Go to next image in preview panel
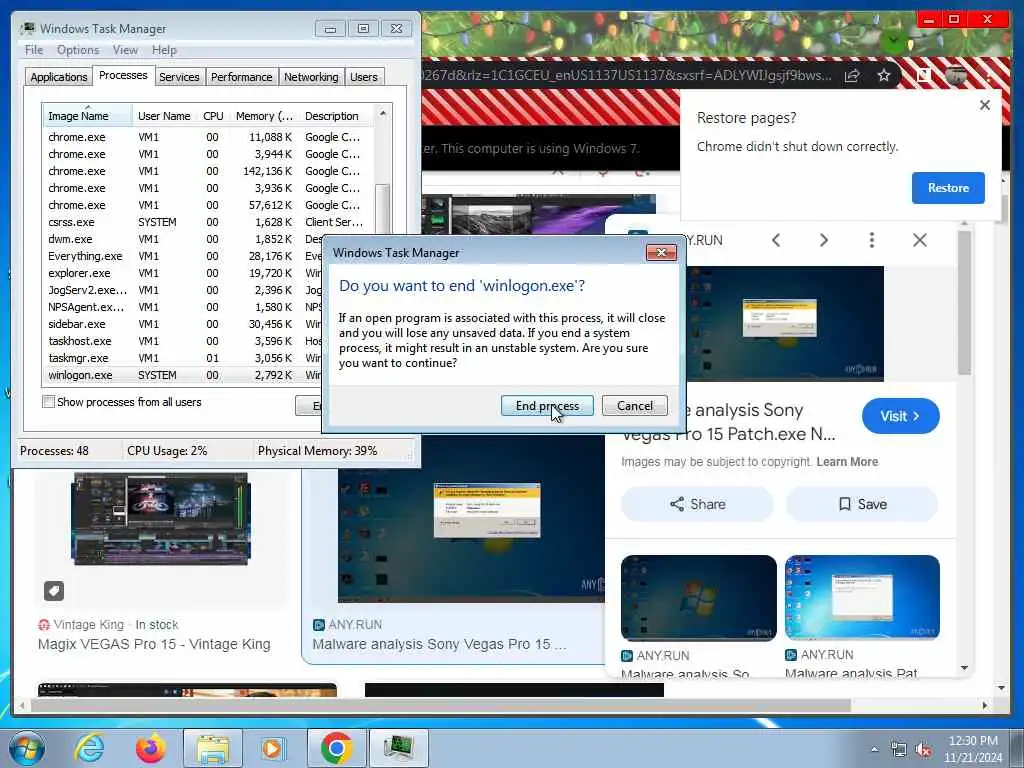The height and width of the screenshot is (768, 1024). 824,240
